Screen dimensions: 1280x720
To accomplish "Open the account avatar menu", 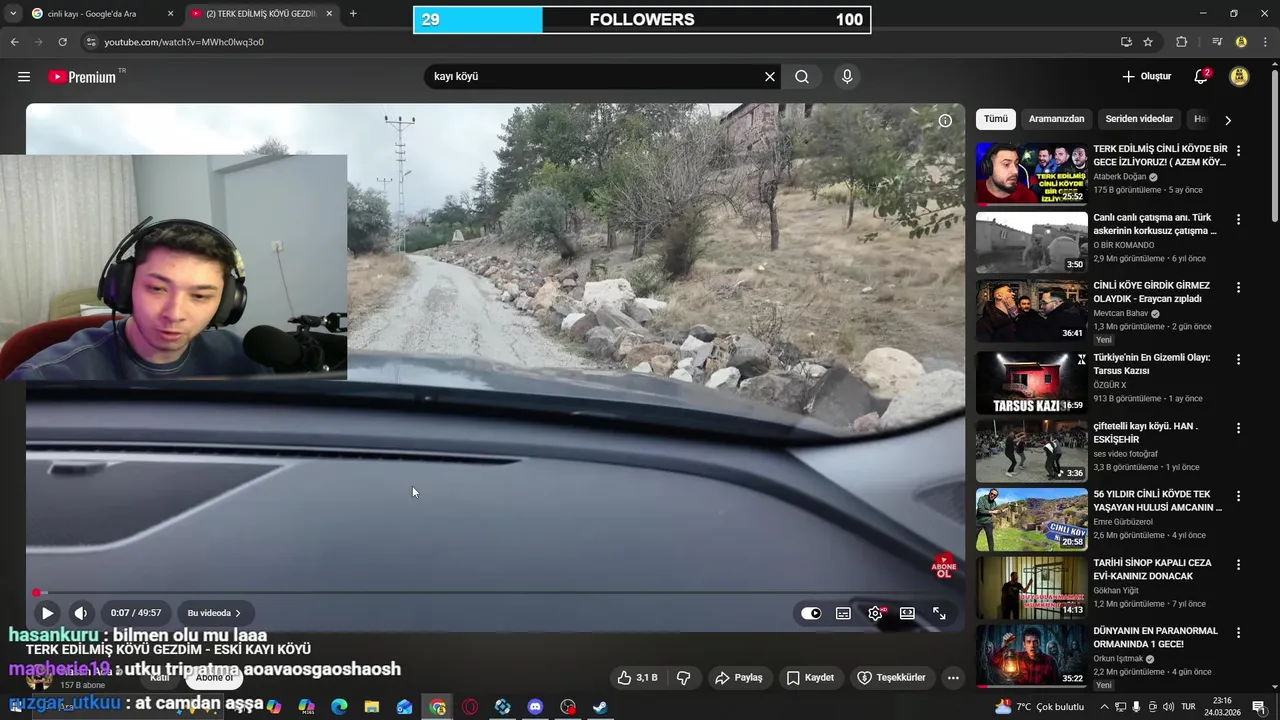I will [1239, 77].
